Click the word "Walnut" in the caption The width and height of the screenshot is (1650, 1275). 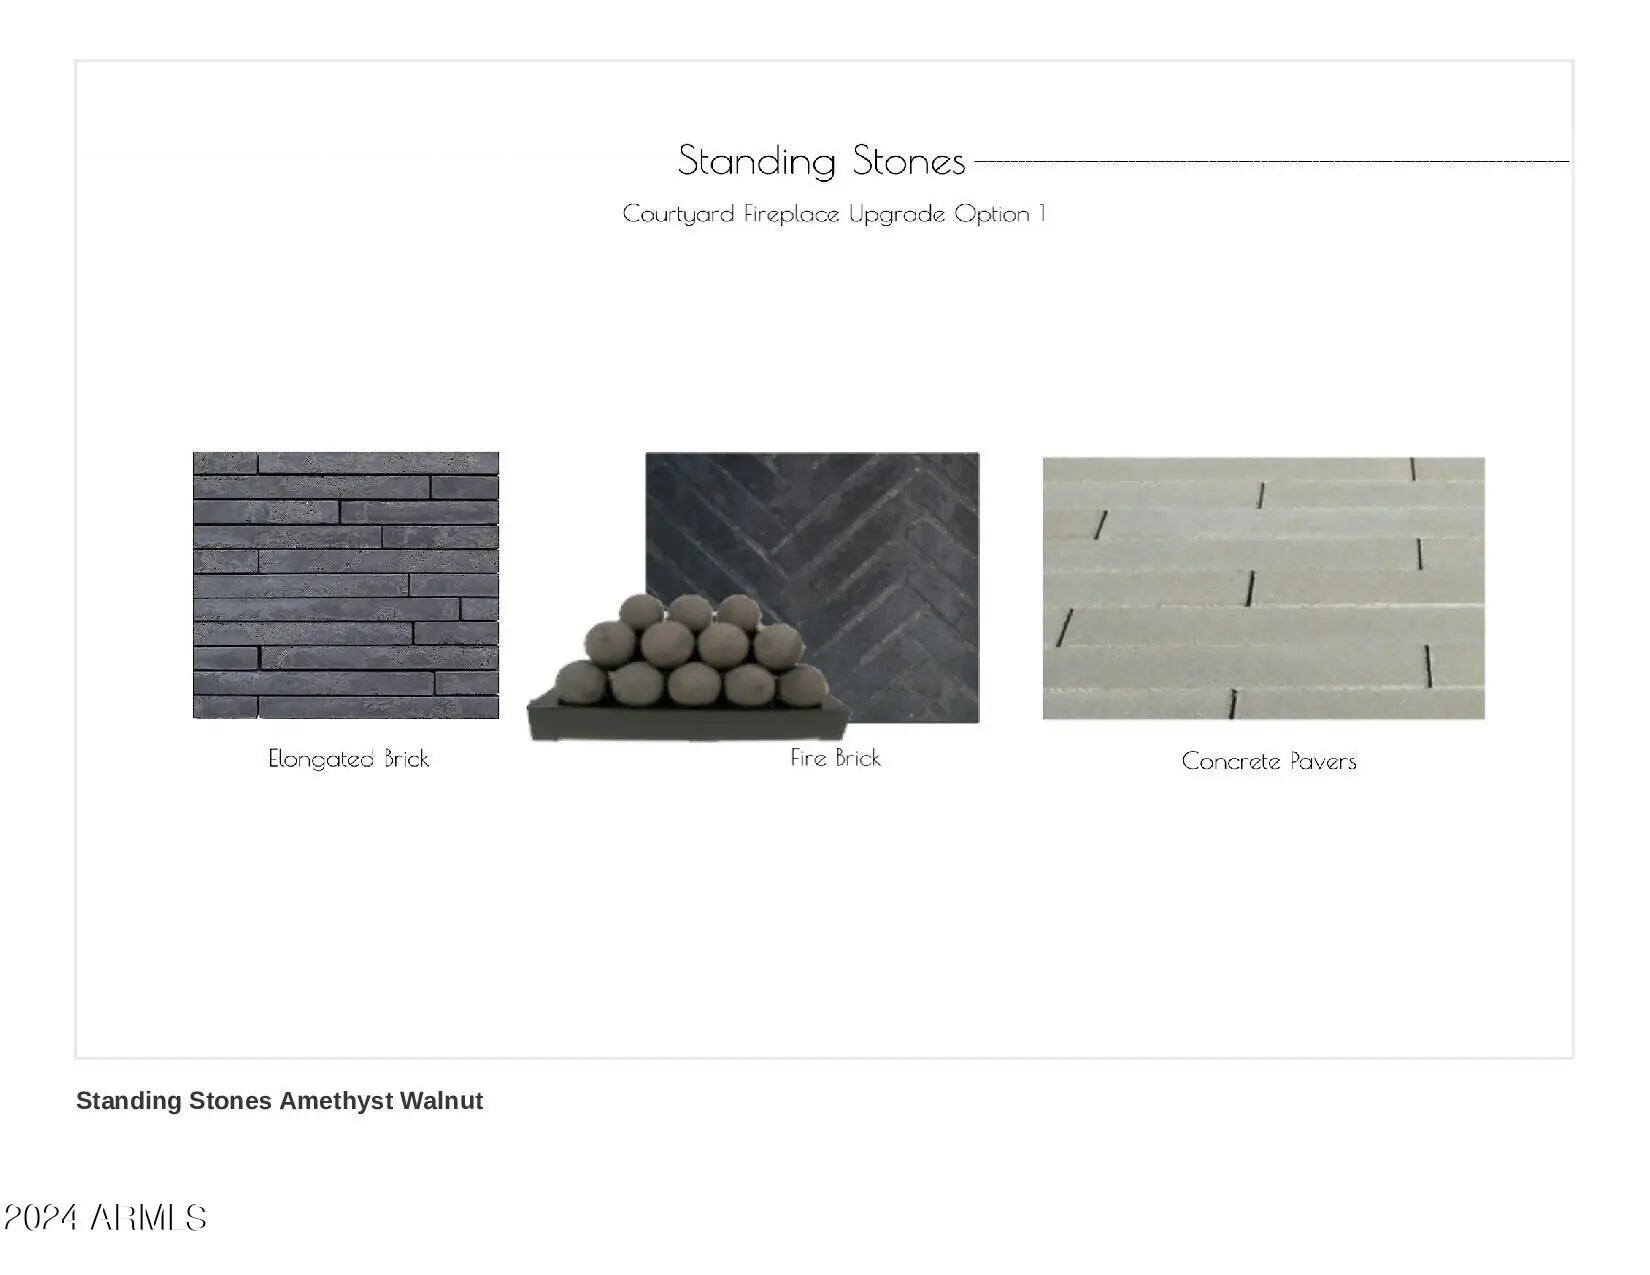(x=441, y=1101)
